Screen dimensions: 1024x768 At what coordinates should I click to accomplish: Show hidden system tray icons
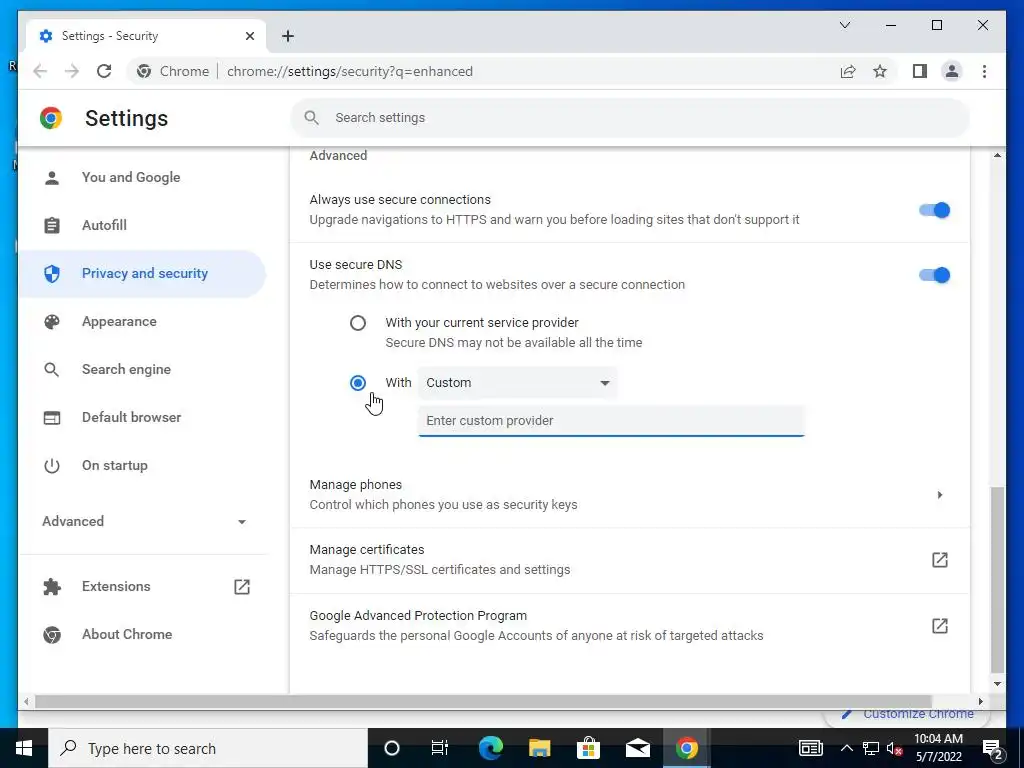[x=846, y=748]
